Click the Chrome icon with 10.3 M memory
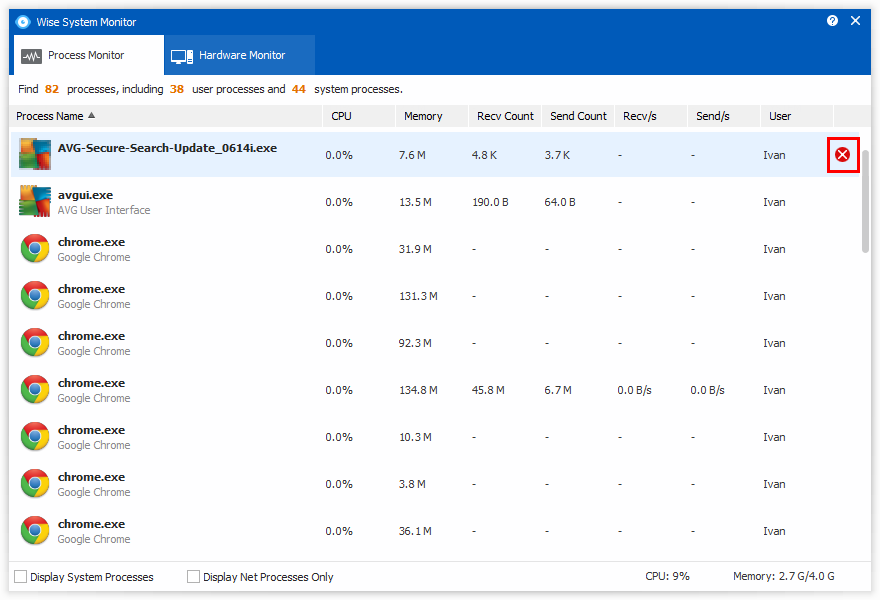The image size is (880, 600). click(x=35, y=437)
